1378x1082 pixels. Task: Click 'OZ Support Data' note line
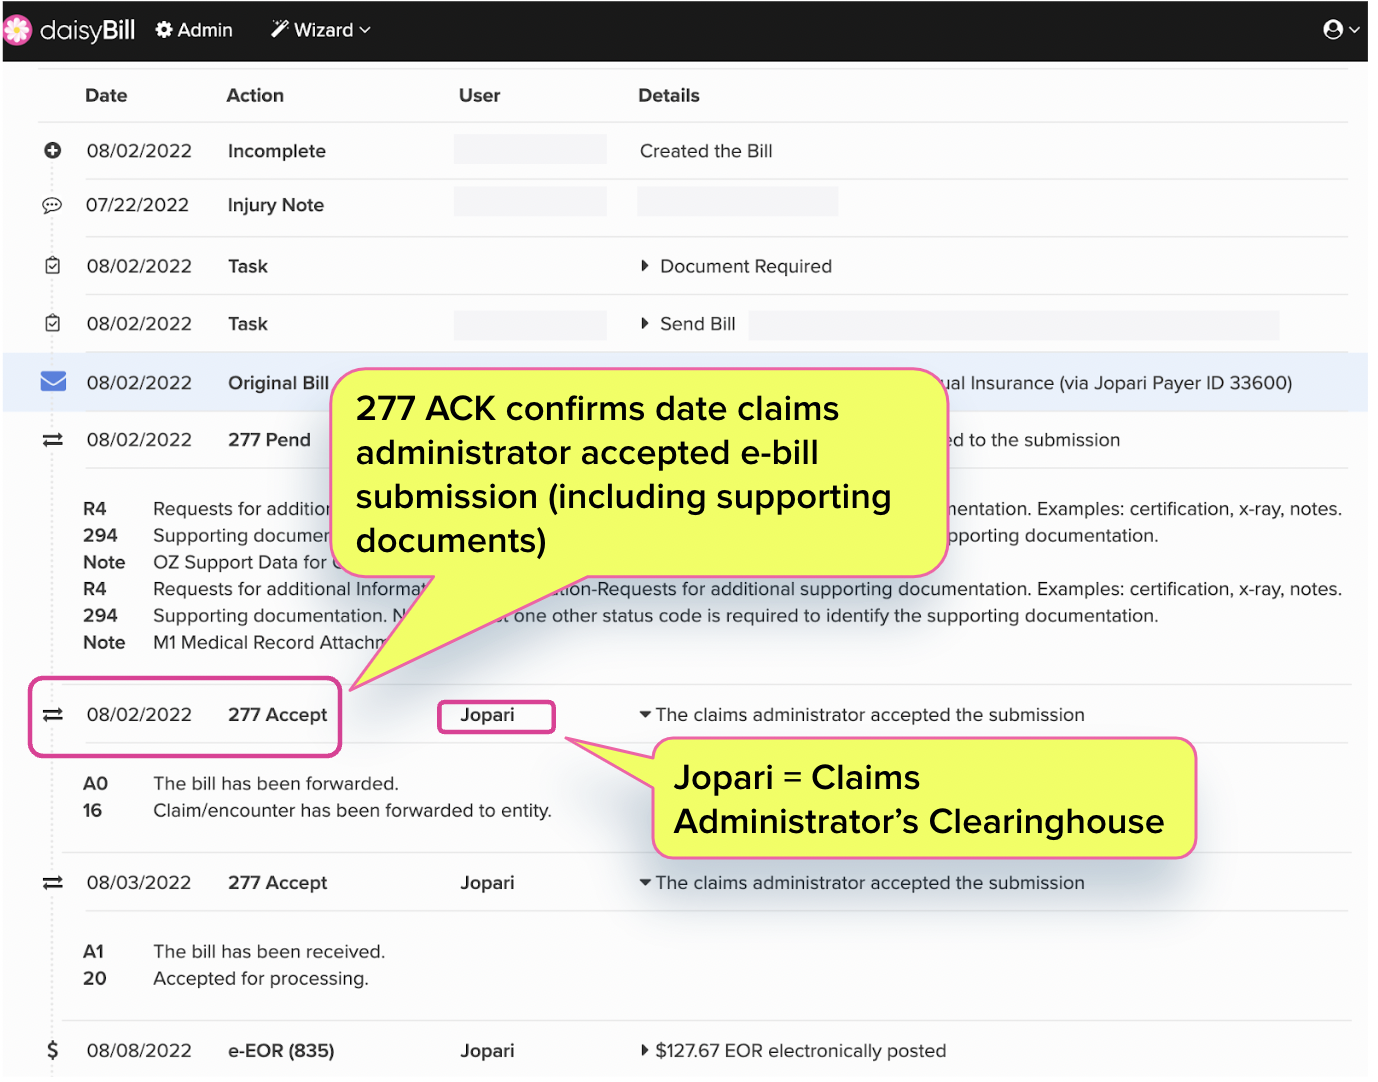[241, 563]
